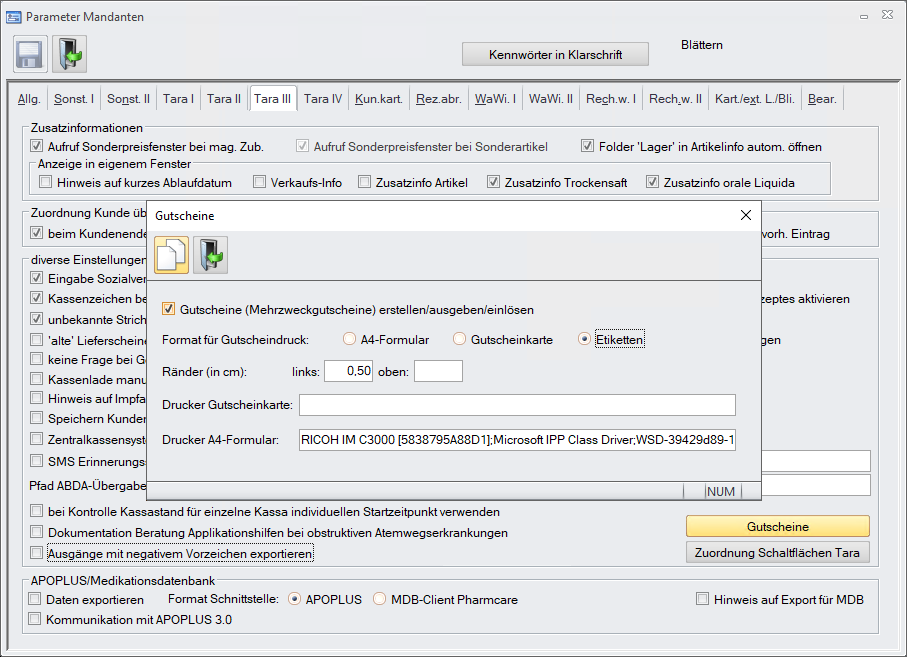The image size is (907, 657).
Task: Toggle the Gutscheine erstellen/ausgeben/einlösen checkbox
Action: tap(169, 309)
